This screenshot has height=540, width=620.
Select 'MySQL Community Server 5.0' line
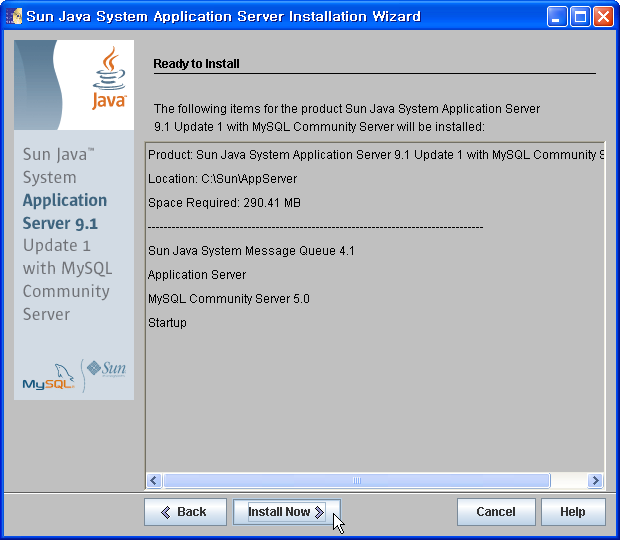pyautogui.click(x=229, y=298)
